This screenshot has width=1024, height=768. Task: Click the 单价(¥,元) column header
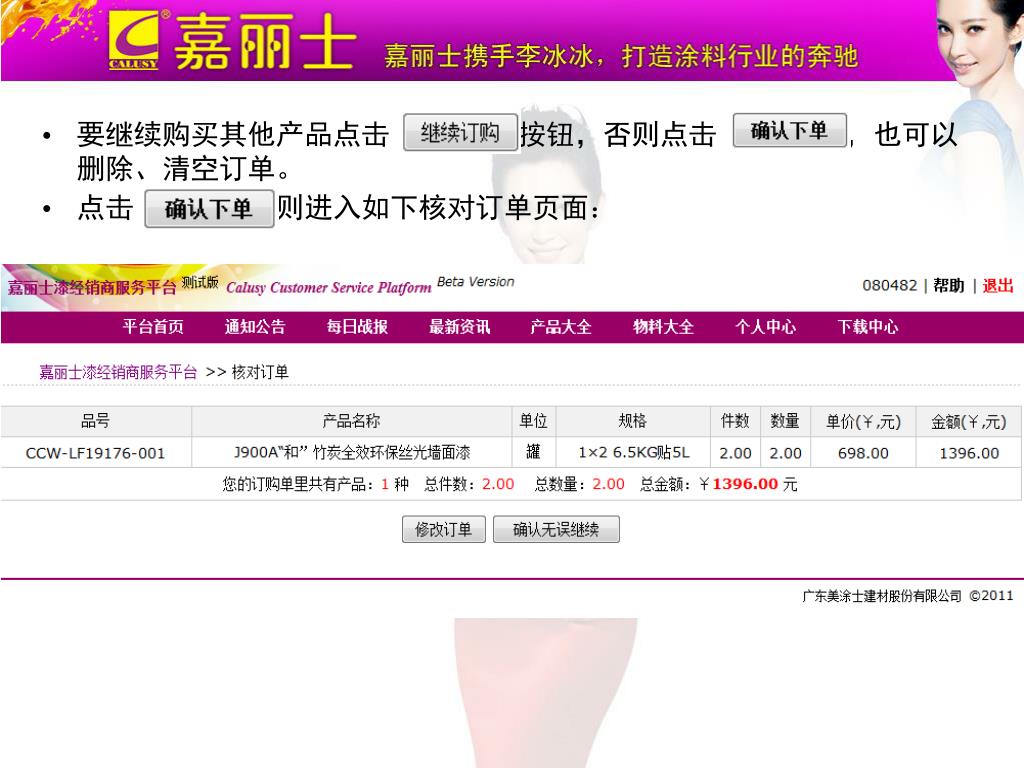(x=863, y=421)
